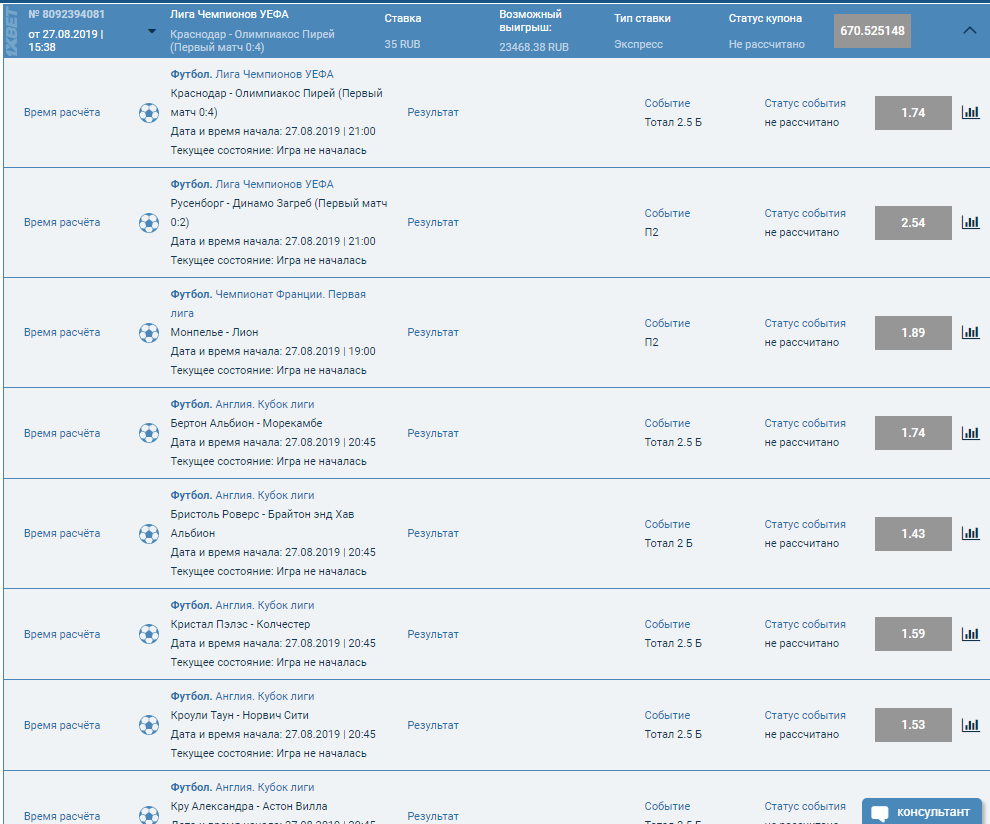
Task: Collapse the coupon with top-right chevron
Action: (969, 30)
